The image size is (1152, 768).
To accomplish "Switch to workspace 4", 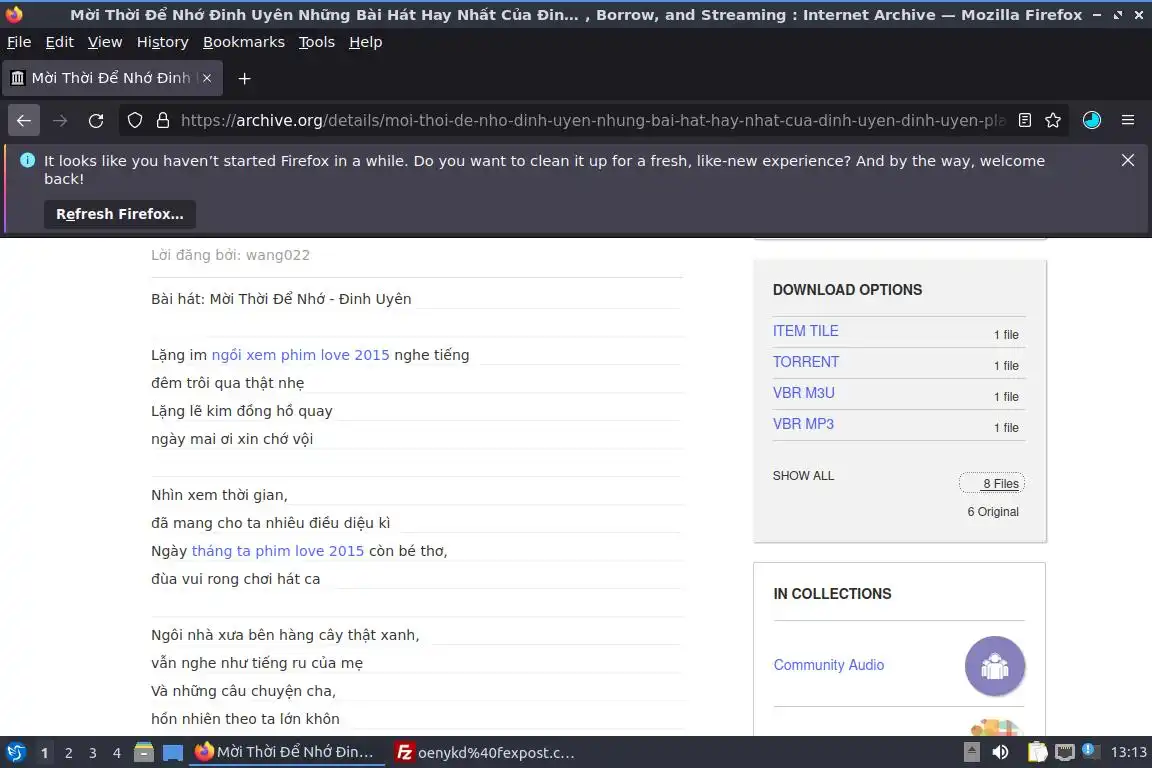I will [x=117, y=753].
